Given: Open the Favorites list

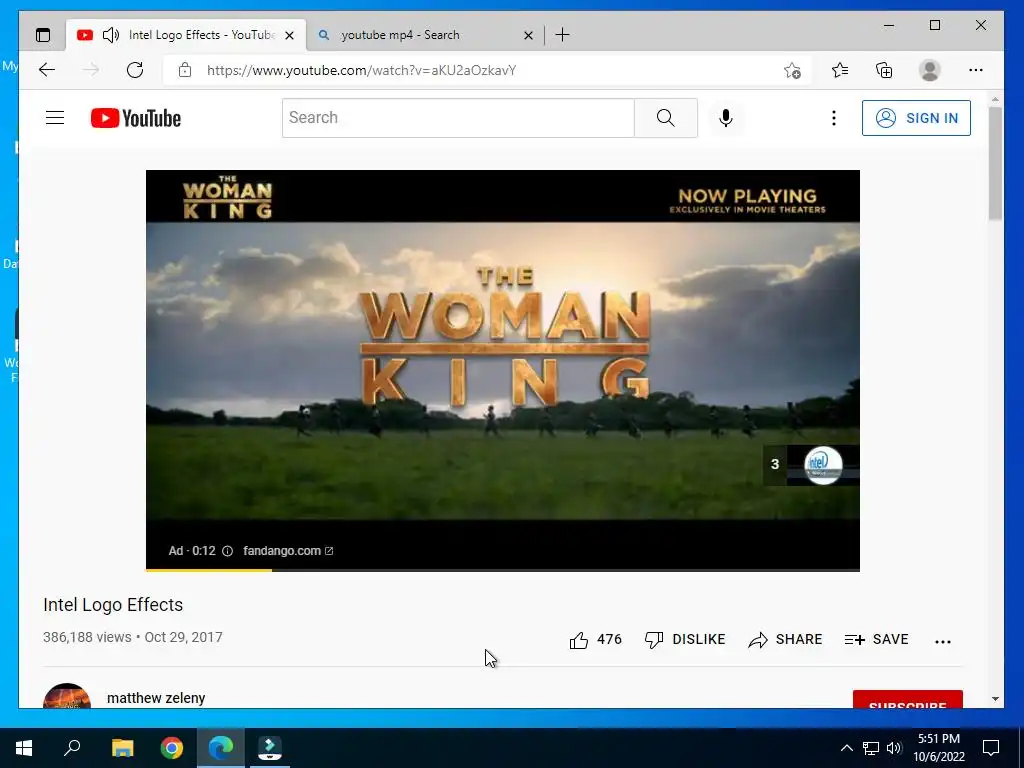Looking at the screenshot, I should click(840, 70).
